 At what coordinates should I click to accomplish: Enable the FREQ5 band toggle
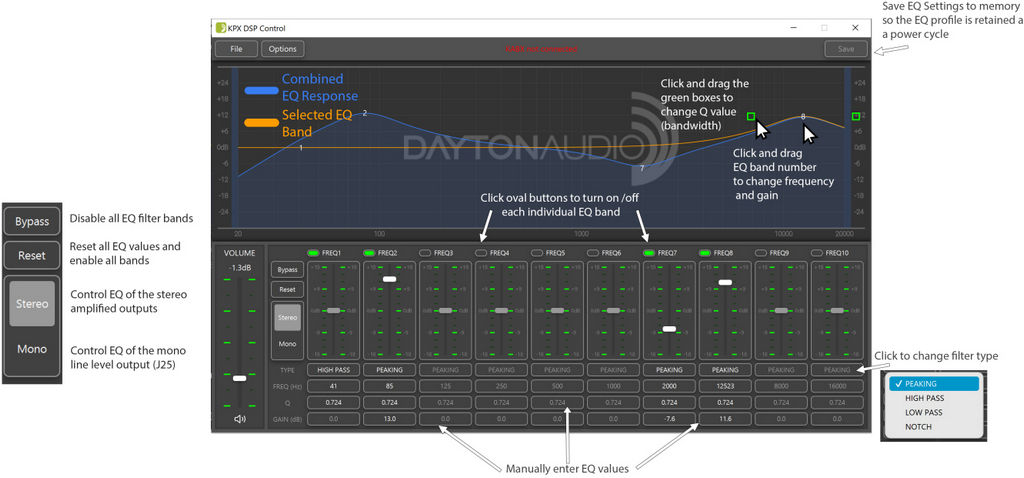pos(537,252)
